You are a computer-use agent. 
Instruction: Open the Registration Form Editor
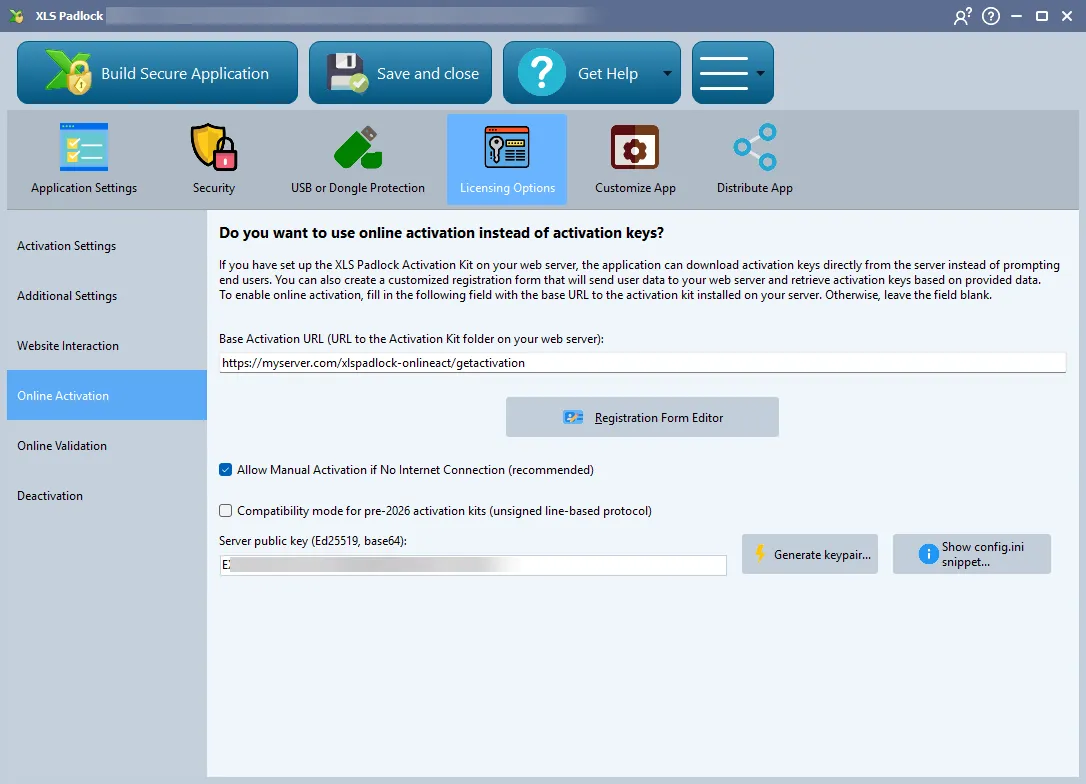[x=642, y=417]
